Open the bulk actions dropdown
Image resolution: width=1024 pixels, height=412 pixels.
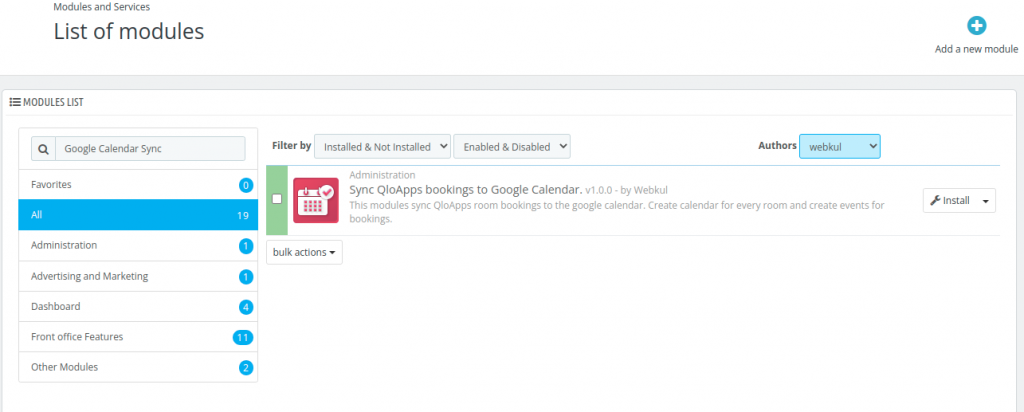304,252
